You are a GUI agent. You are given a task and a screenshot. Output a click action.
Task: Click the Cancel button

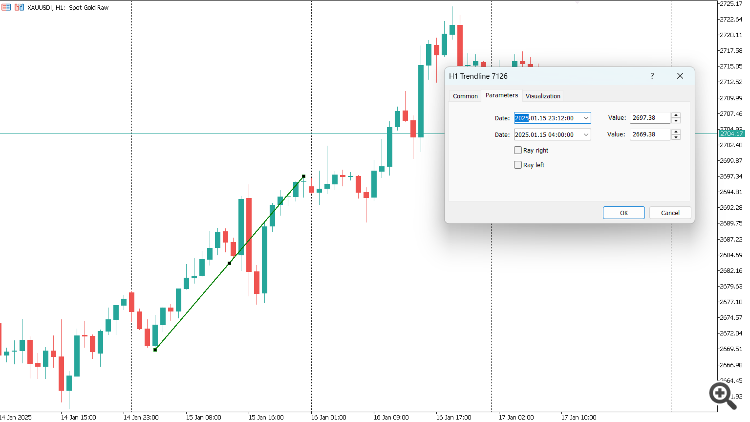coord(669,212)
